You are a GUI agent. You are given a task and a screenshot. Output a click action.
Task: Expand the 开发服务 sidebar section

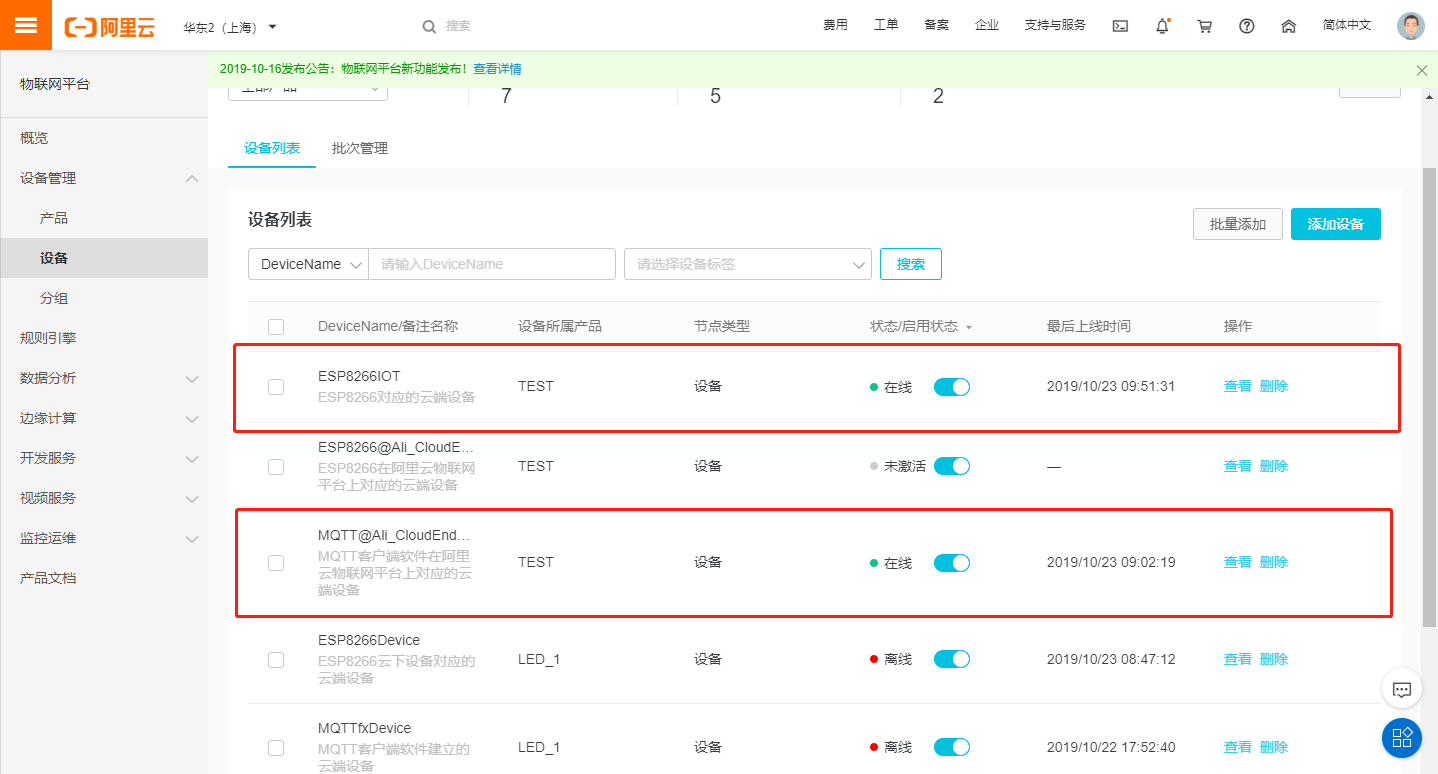pos(192,458)
